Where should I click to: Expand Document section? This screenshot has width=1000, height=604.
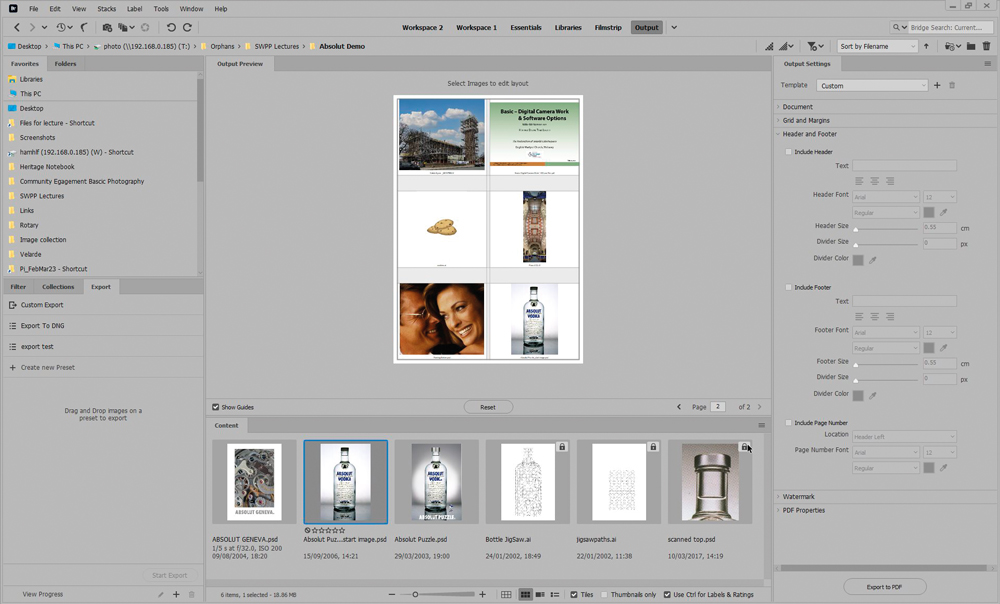click(x=797, y=107)
